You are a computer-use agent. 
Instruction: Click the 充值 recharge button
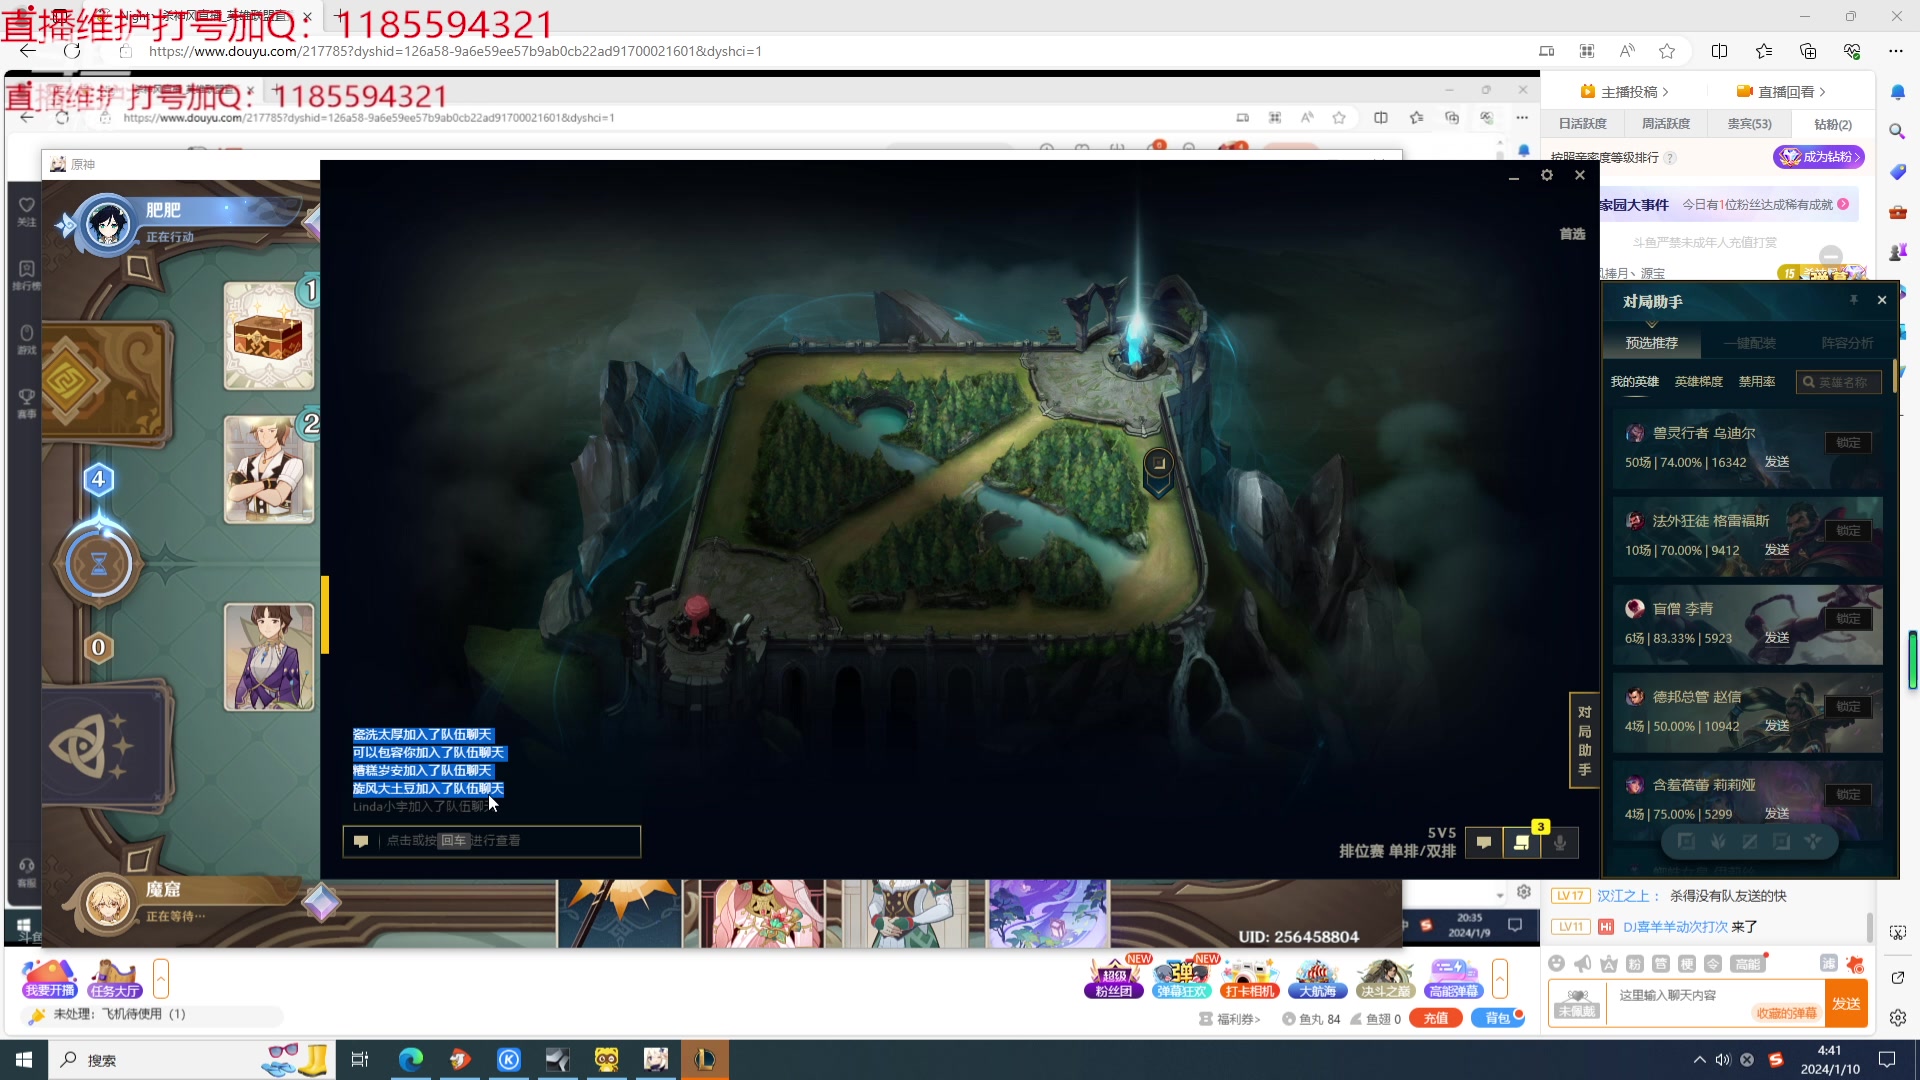pos(1436,1018)
